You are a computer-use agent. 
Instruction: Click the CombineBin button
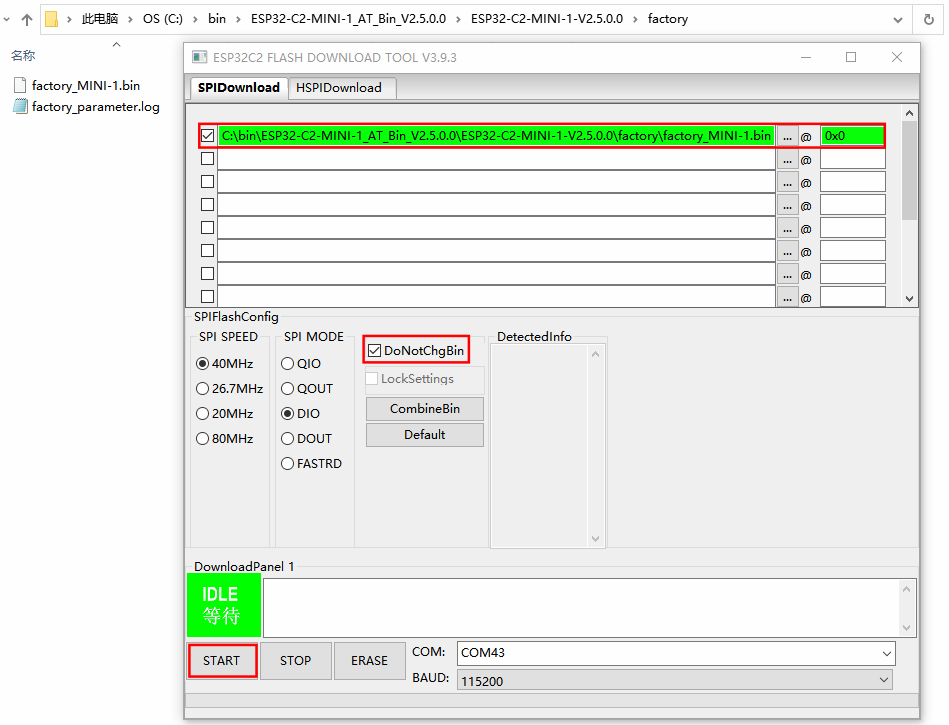(x=424, y=409)
